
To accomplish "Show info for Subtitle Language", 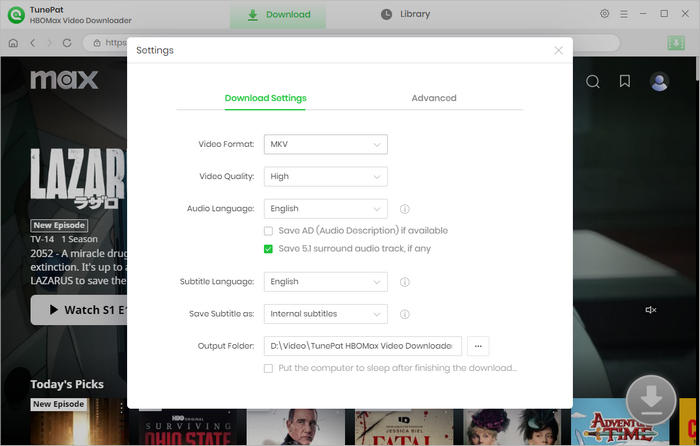I will click(404, 282).
